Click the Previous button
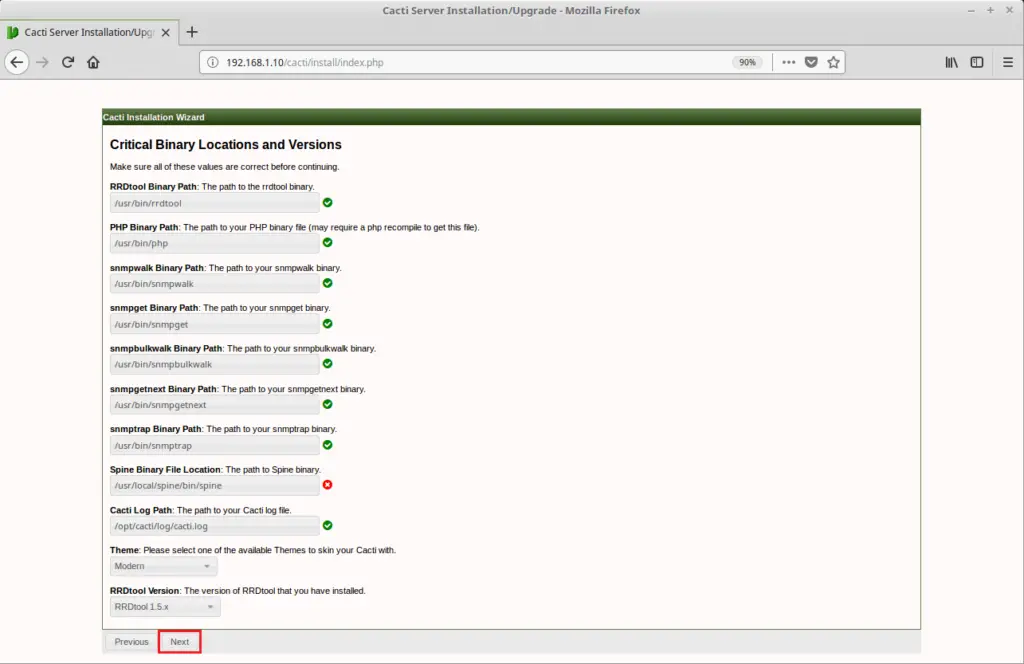The image size is (1024, 664). (x=131, y=642)
